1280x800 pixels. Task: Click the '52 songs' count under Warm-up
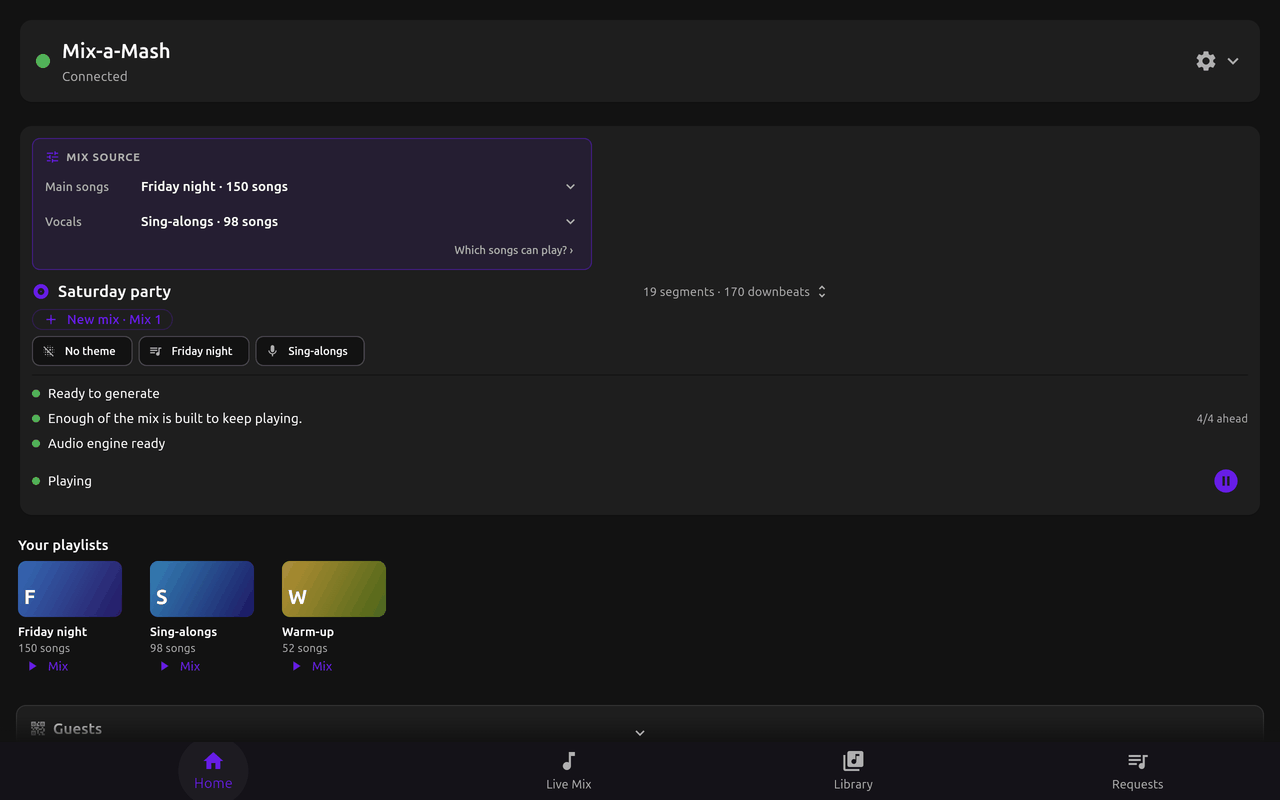coord(305,648)
